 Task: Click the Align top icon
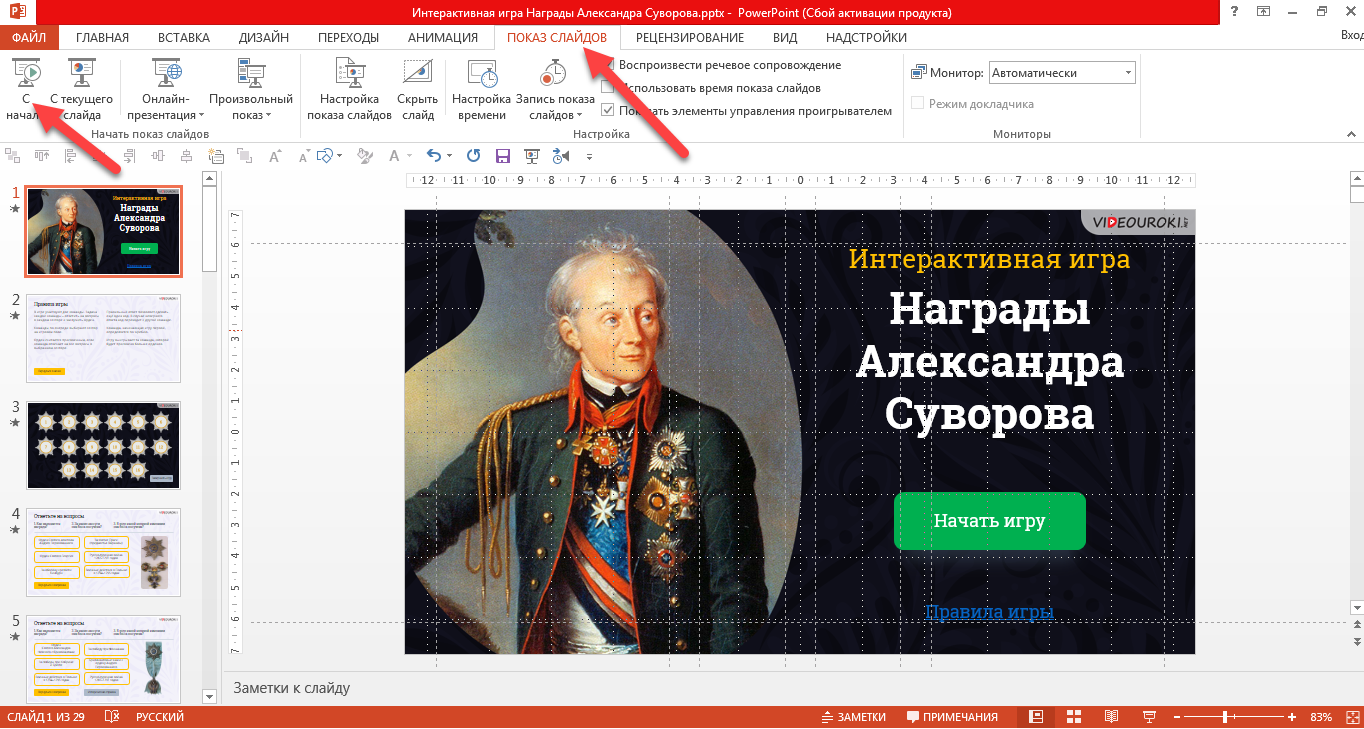42,156
